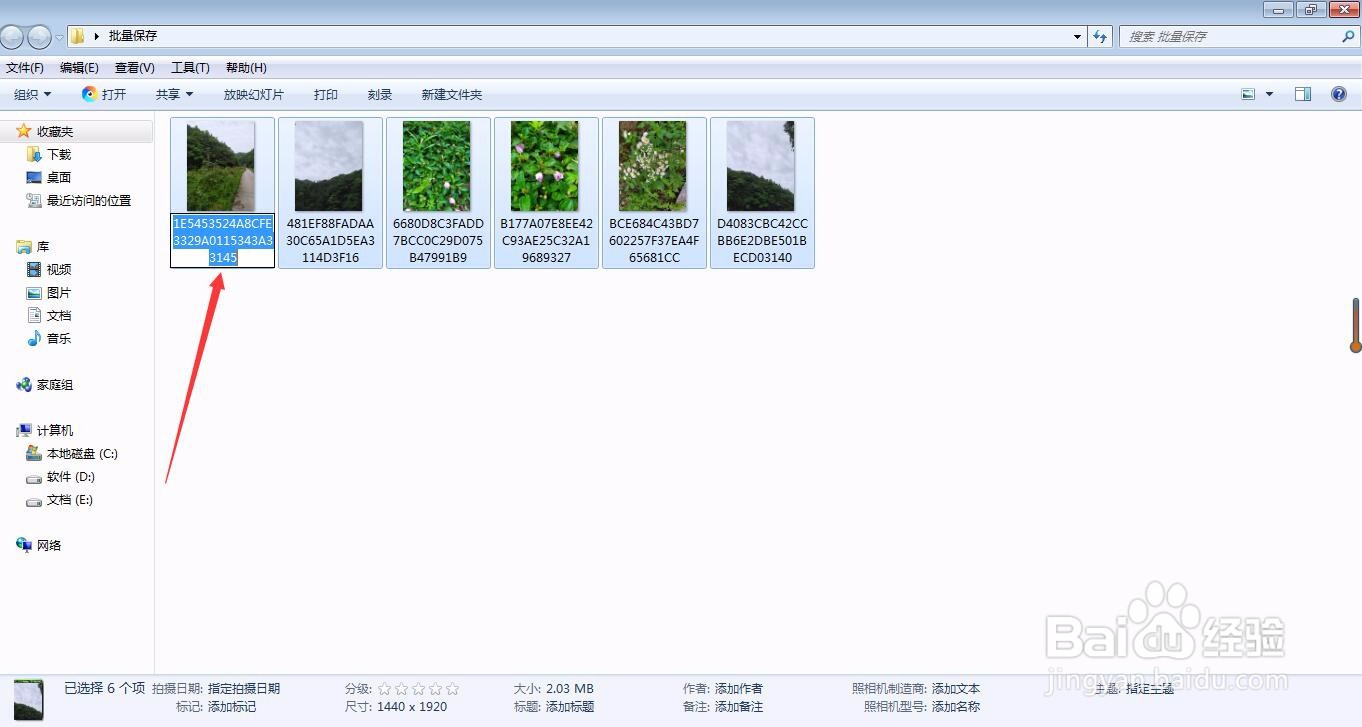
Task: Select 桌面 in favorites
Action: [58, 177]
